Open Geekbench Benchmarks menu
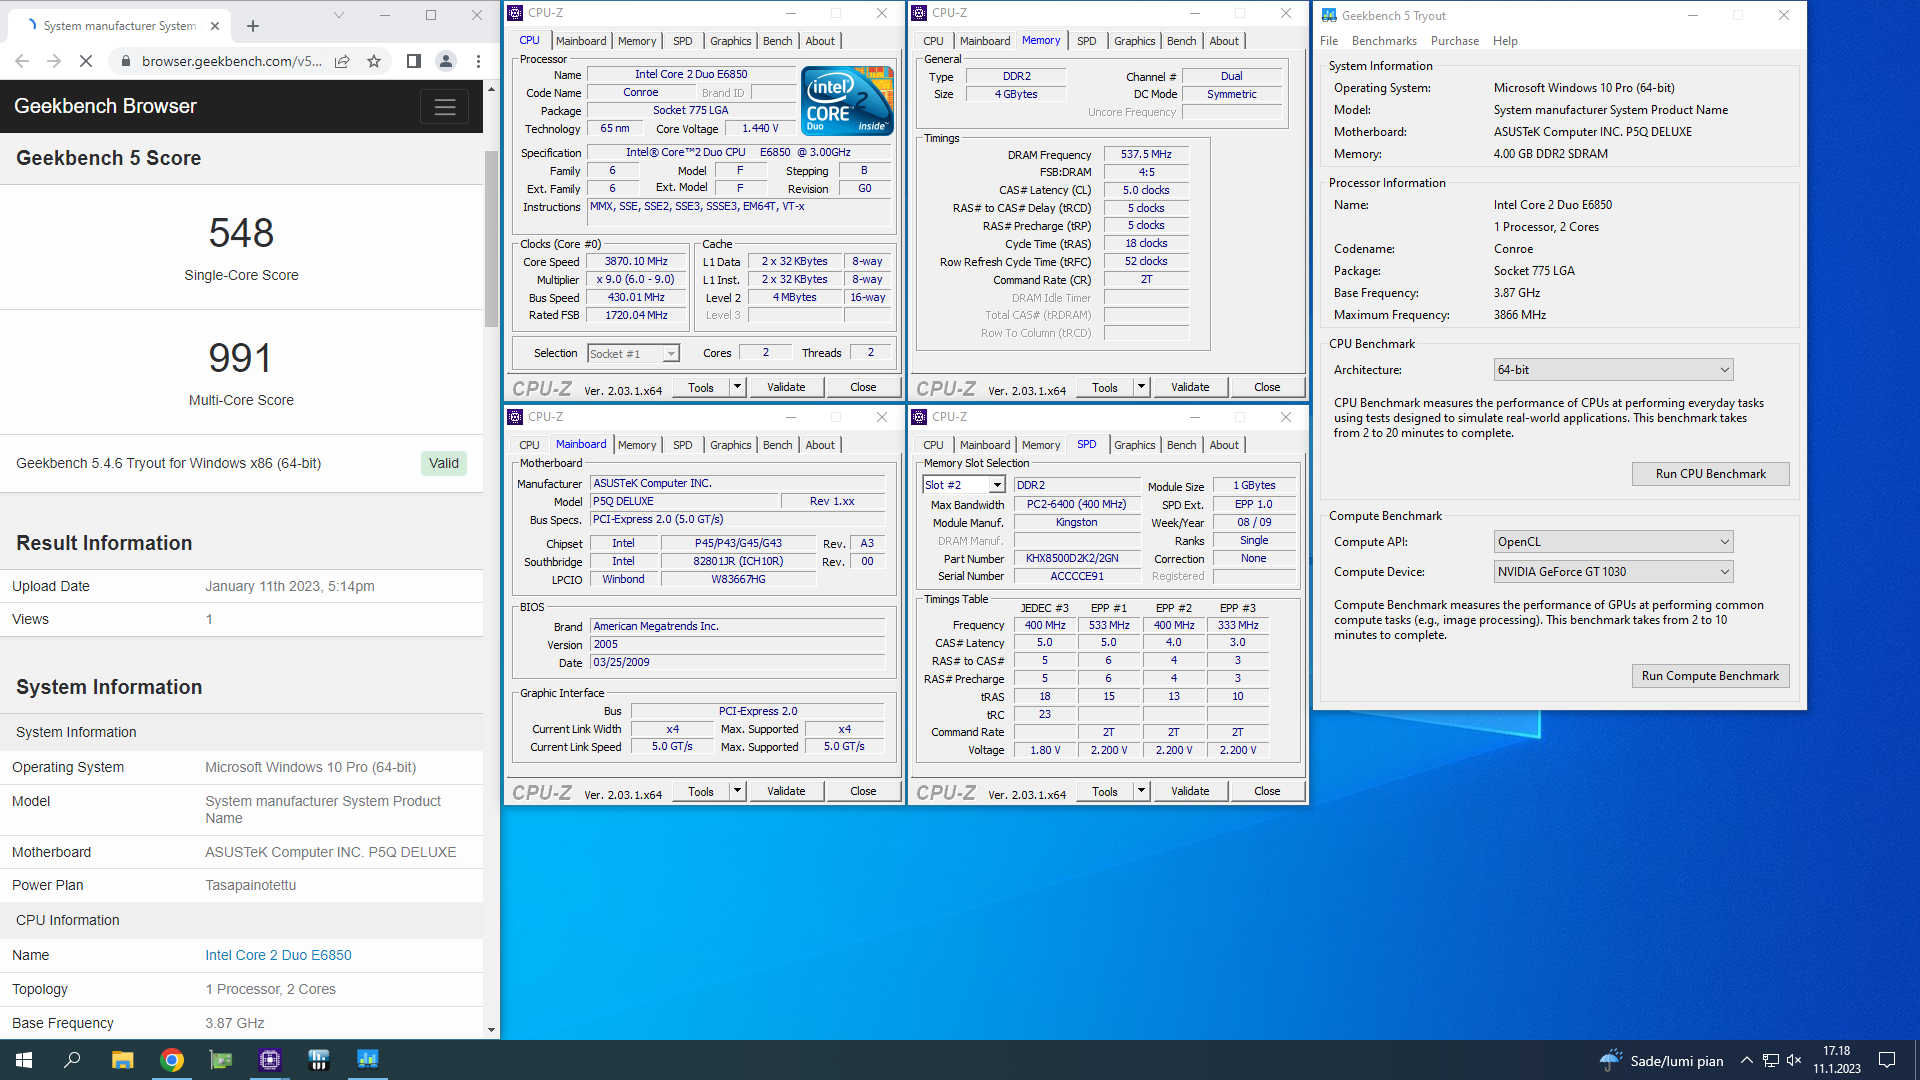 1384,41
